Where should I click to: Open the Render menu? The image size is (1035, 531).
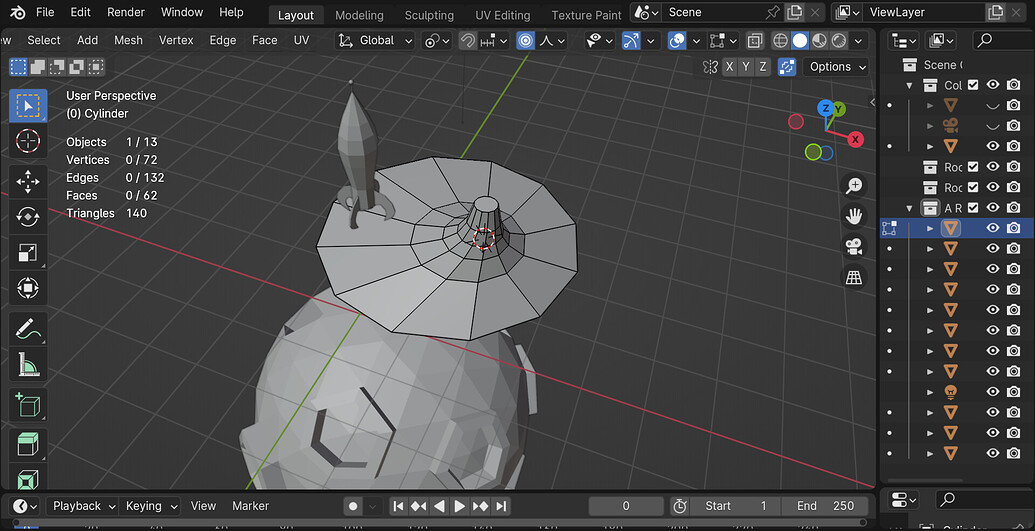(126, 13)
